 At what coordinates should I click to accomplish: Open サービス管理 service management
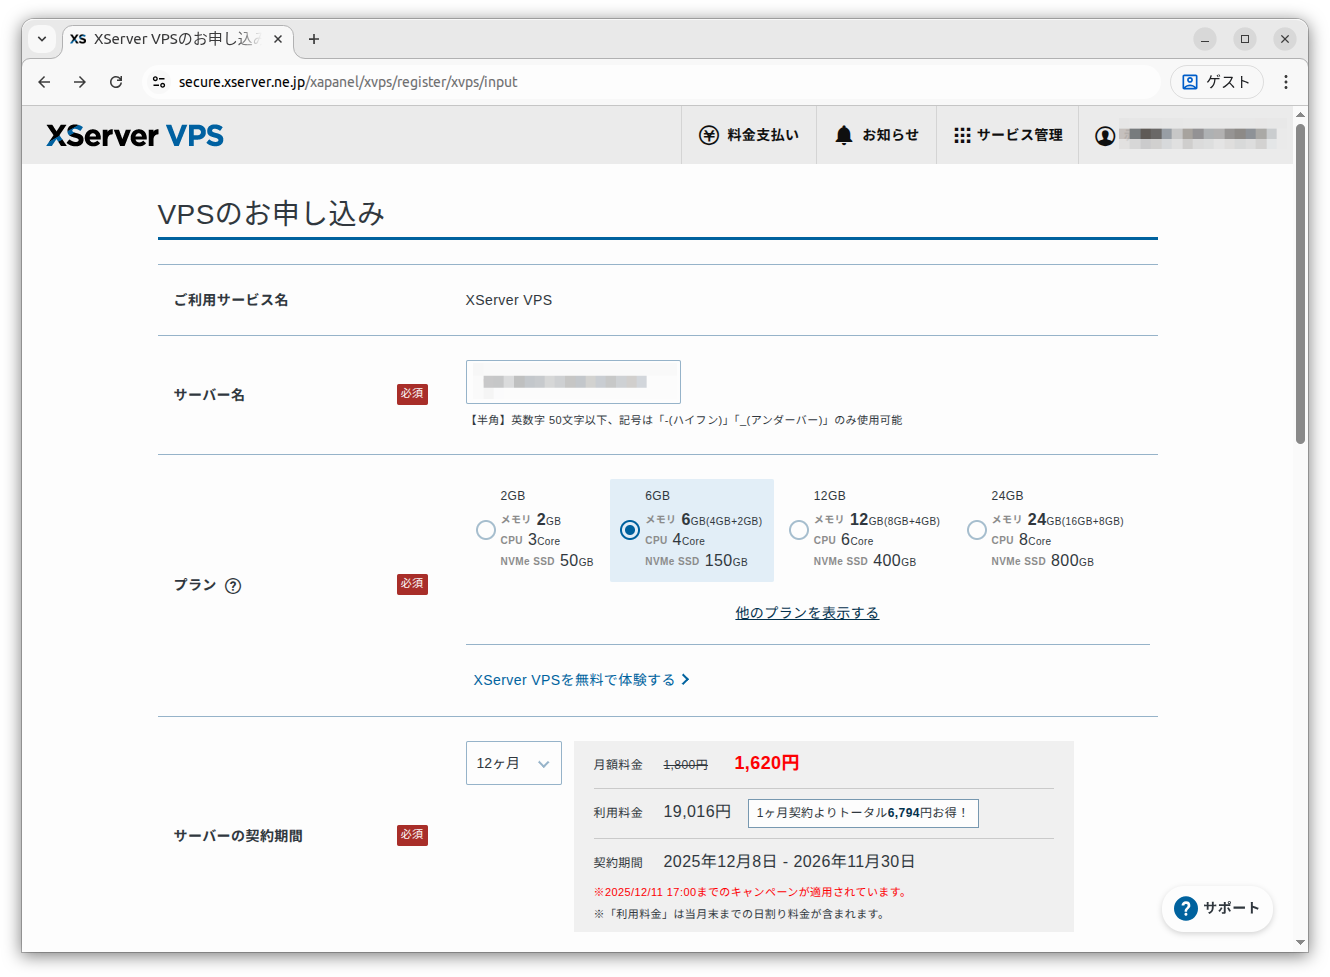click(x=1007, y=134)
